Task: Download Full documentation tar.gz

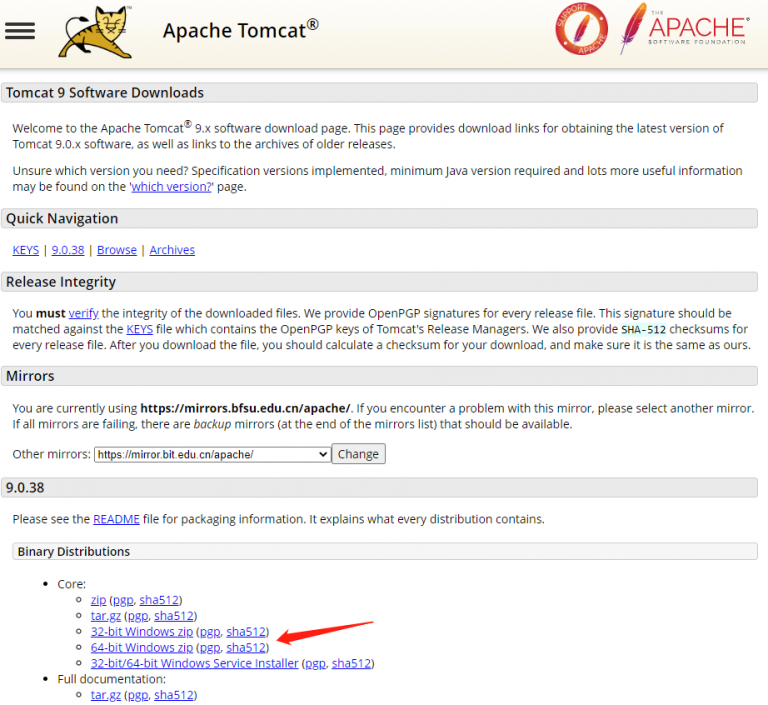Action: [105, 695]
